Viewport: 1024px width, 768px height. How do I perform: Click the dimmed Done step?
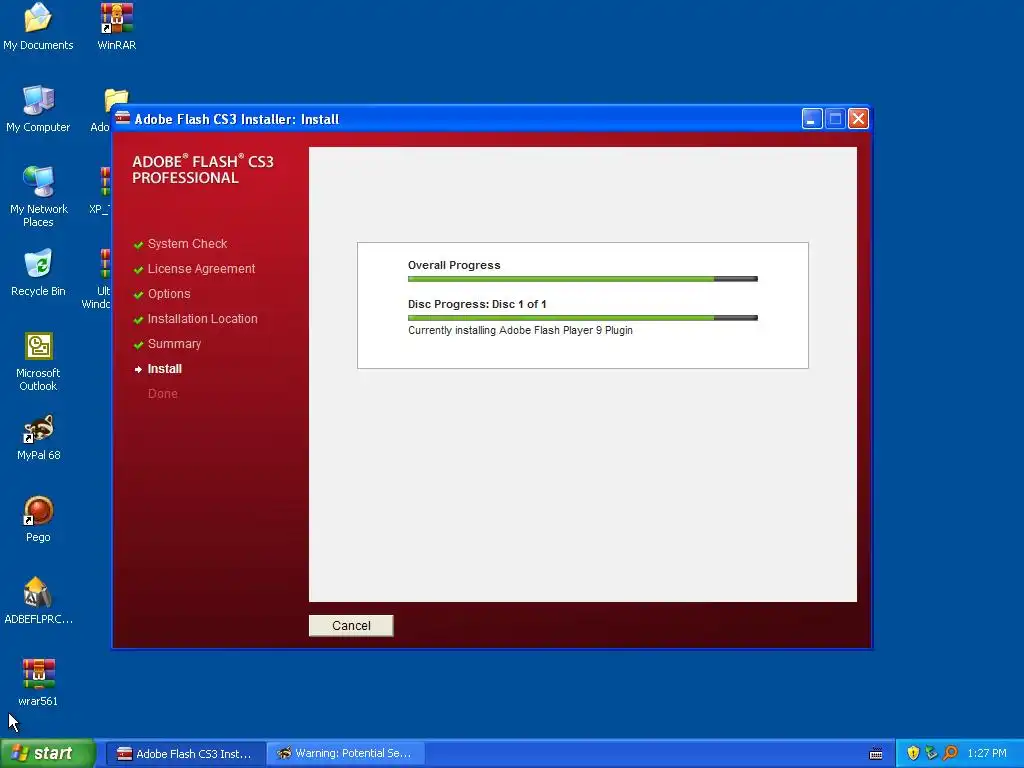163,394
